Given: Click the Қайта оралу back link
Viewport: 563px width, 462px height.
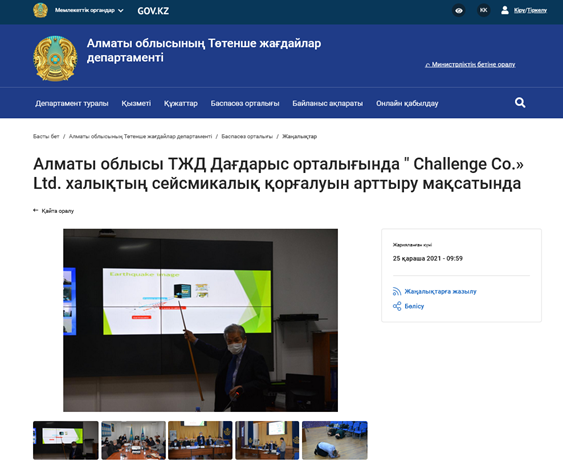Looking at the screenshot, I should coord(58,211).
